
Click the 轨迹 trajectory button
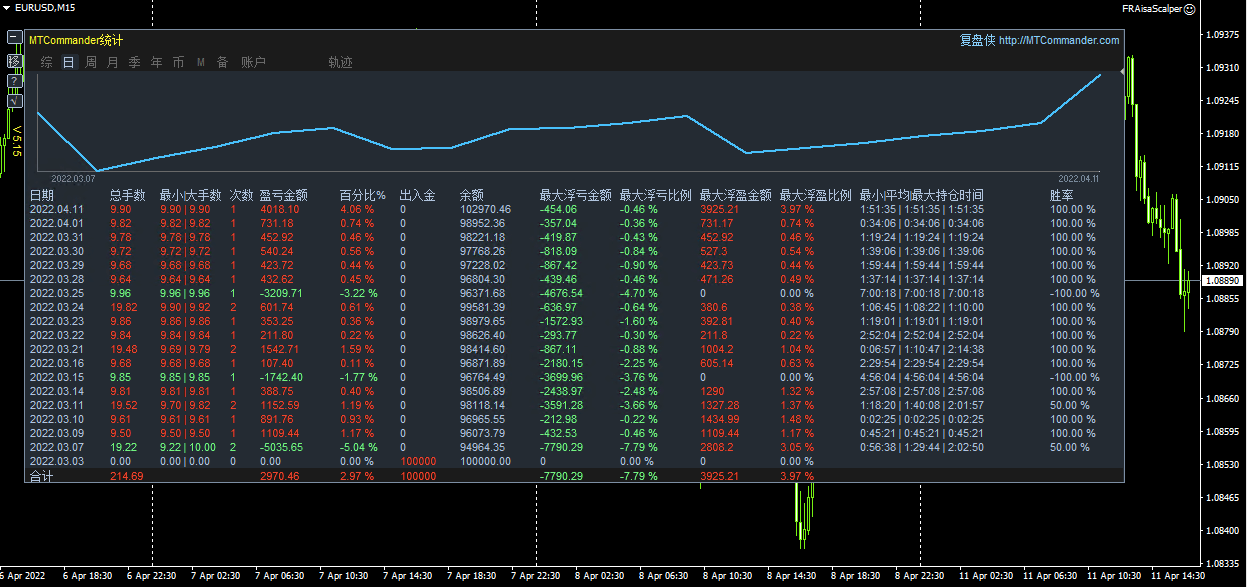click(x=340, y=62)
